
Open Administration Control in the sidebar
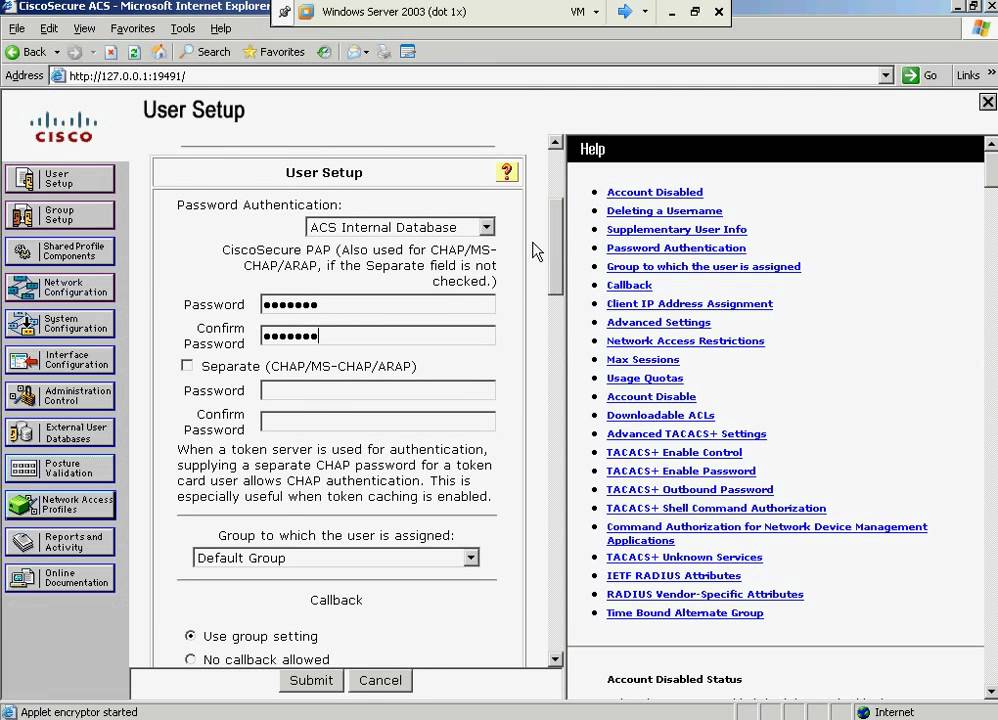tap(60, 397)
